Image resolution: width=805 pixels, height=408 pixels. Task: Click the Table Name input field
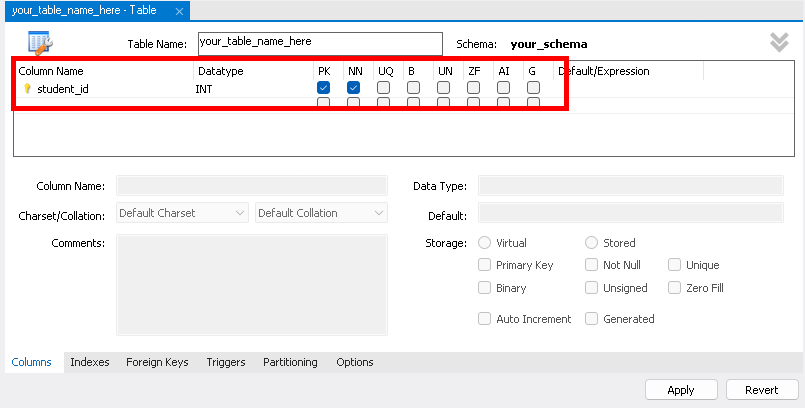click(320, 44)
